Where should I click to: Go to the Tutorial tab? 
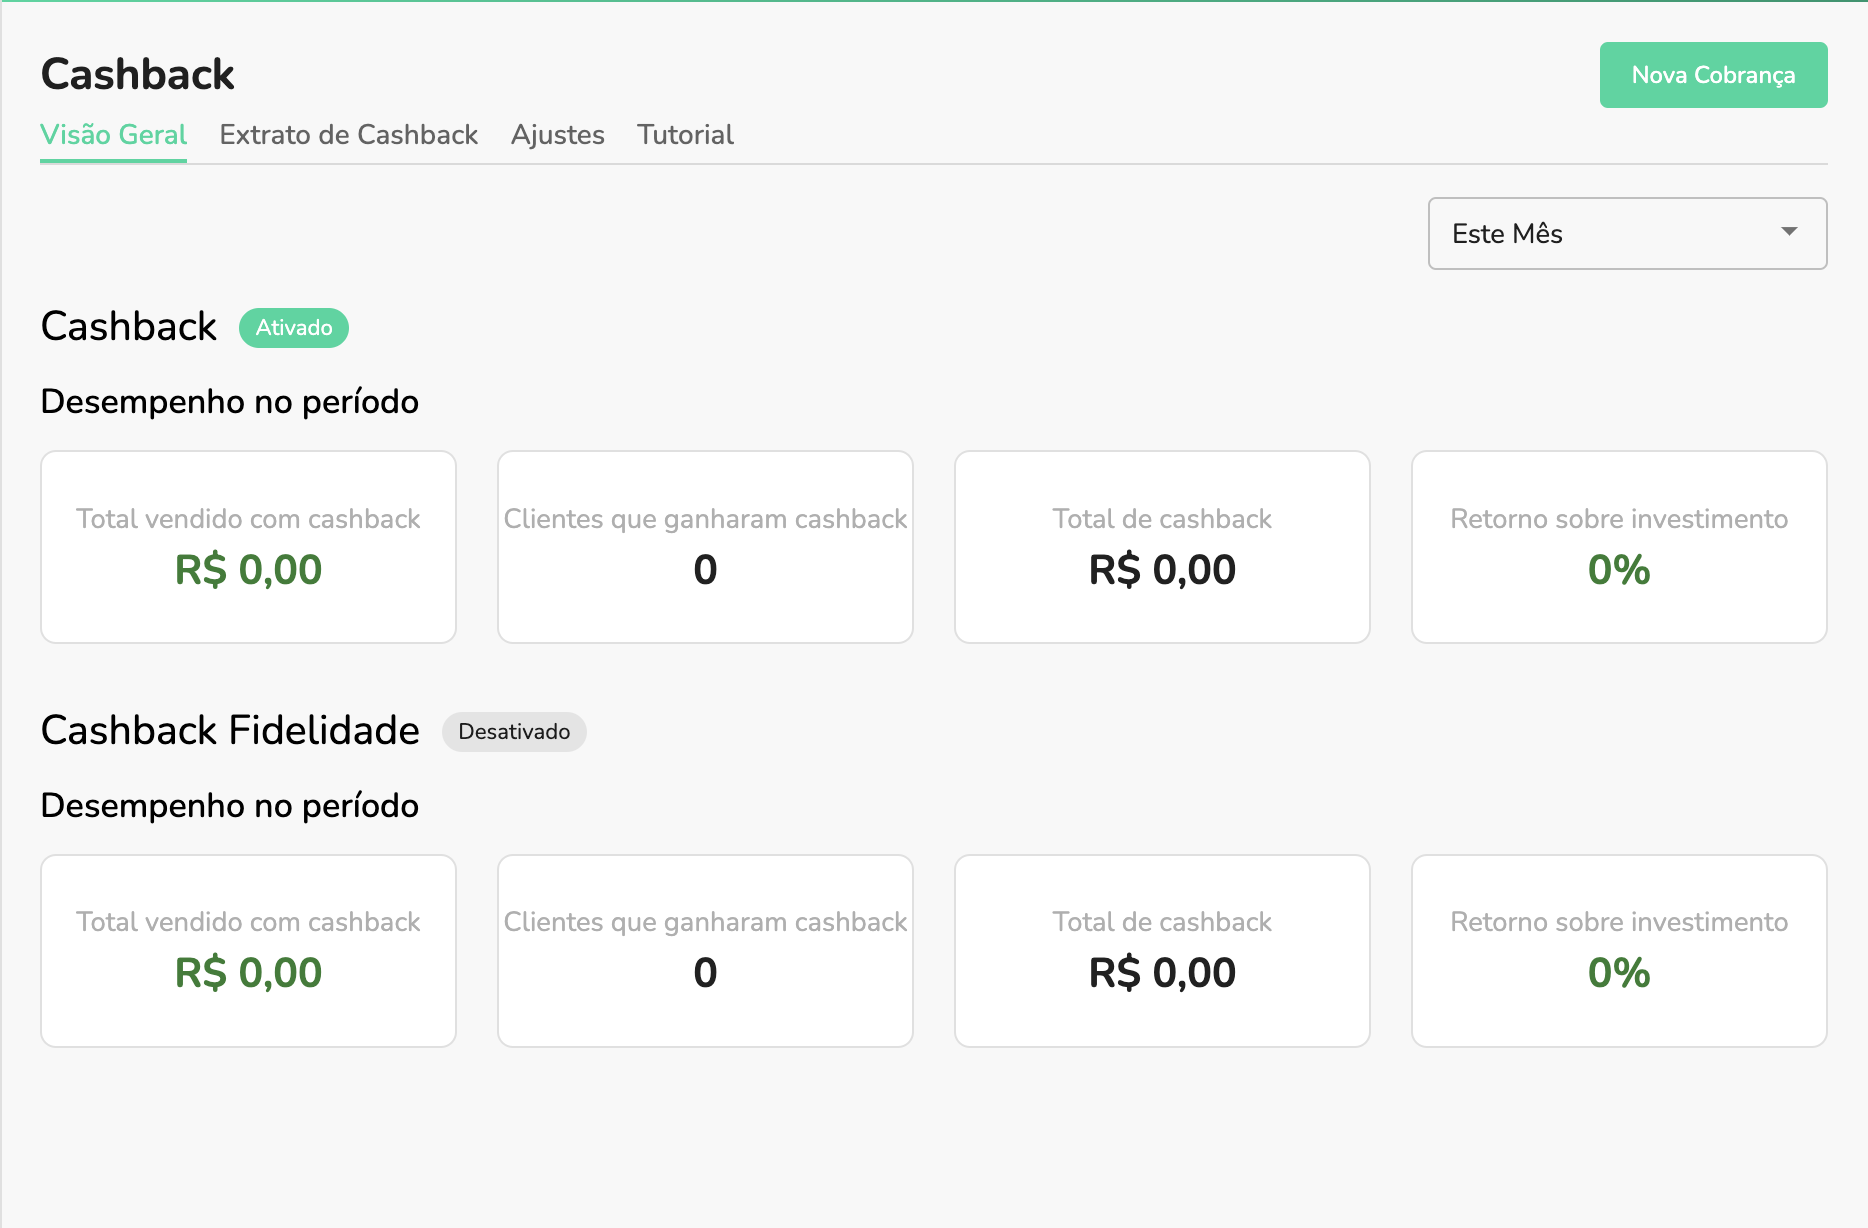[x=685, y=135]
